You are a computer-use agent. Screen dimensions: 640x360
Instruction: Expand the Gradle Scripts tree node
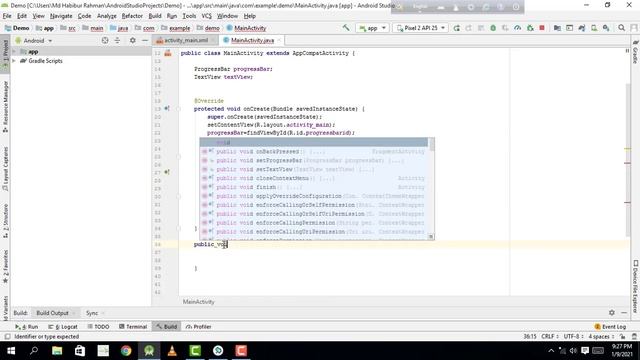[14, 61]
